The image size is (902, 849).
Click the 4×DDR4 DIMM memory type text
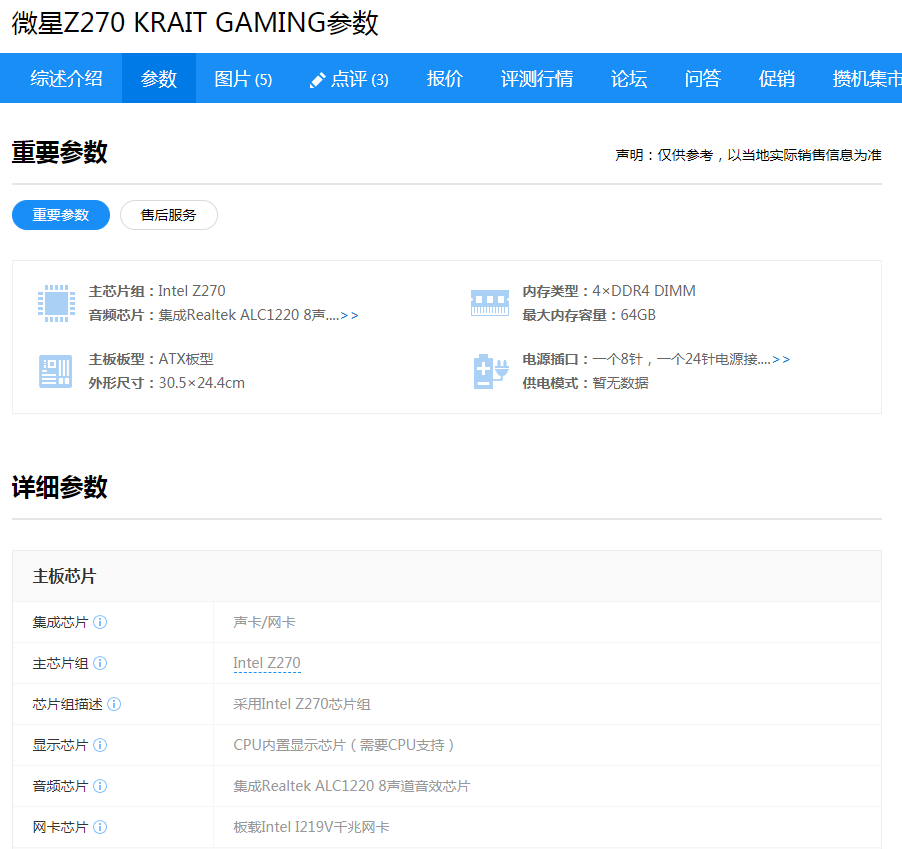click(644, 291)
